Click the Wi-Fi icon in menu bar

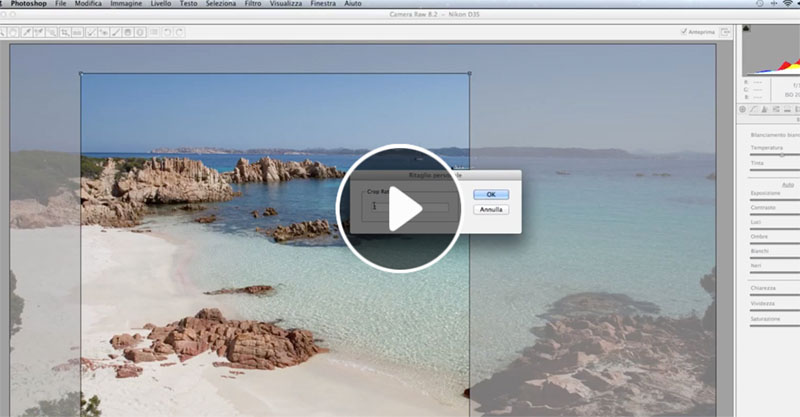(x=788, y=4)
